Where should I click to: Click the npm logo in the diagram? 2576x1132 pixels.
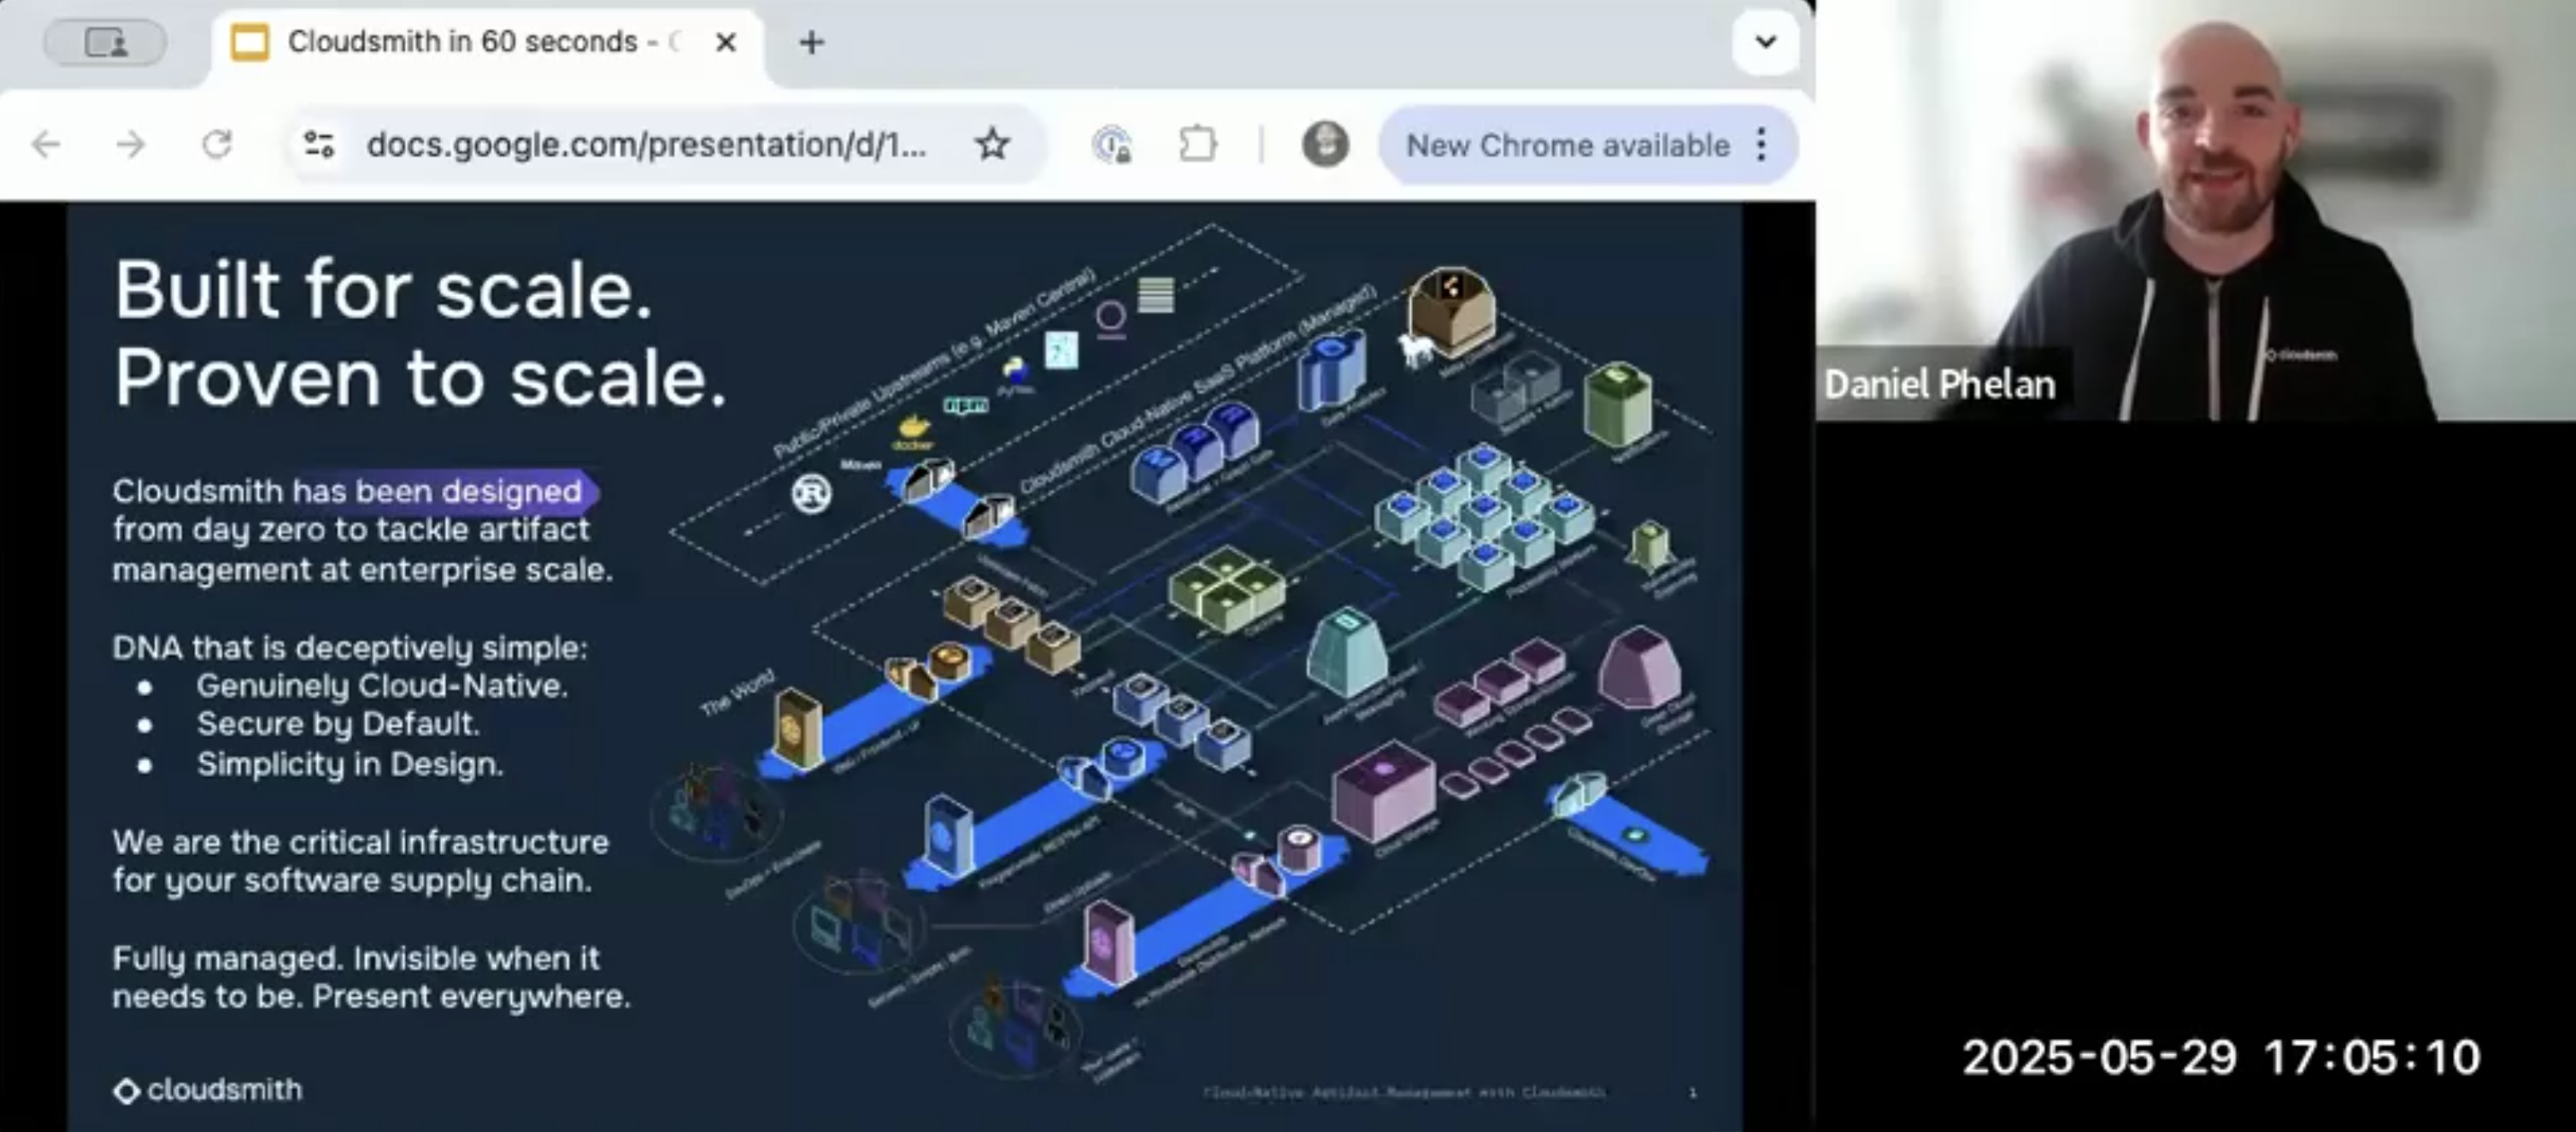click(x=966, y=405)
